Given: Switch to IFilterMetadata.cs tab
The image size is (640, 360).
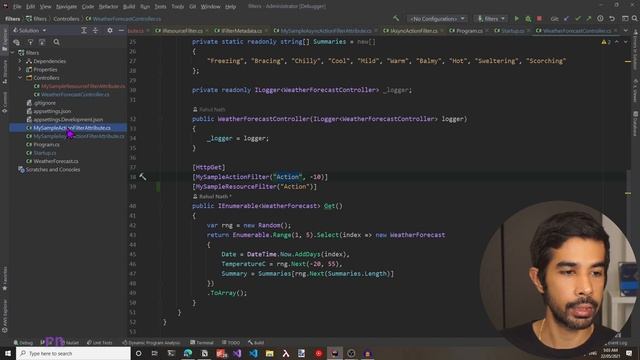Looking at the screenshot, I should point(241,31).
